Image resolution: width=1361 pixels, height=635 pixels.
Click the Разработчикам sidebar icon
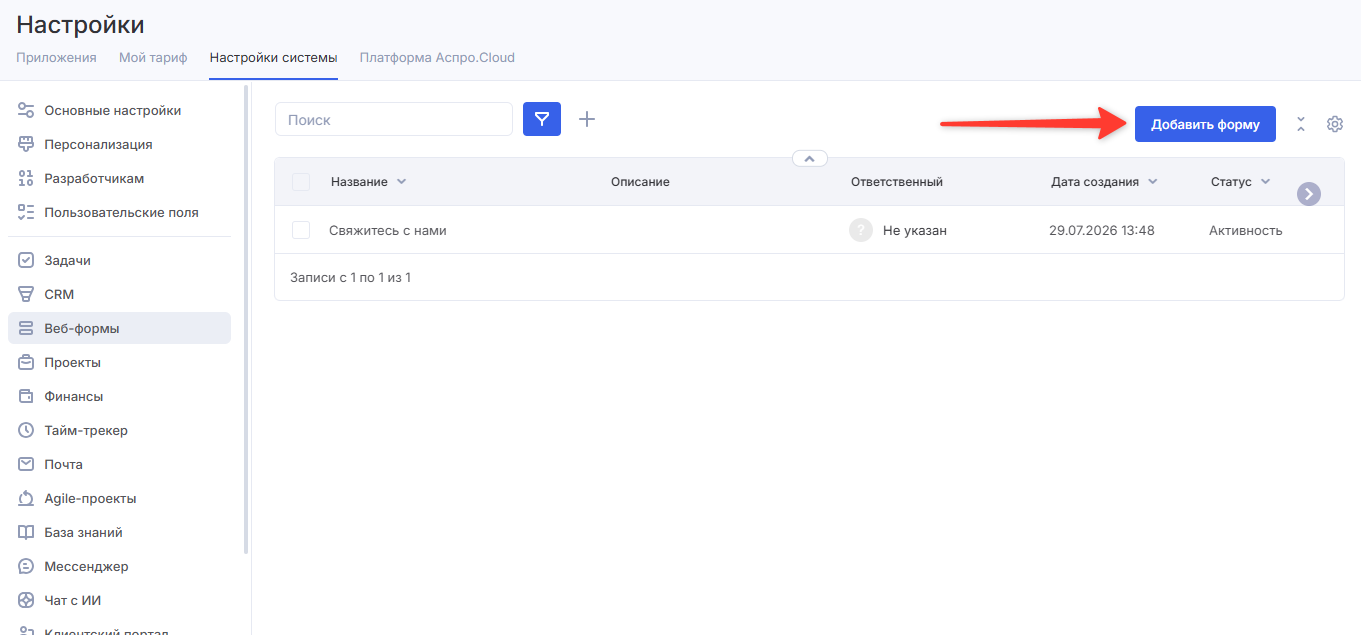pos(26,178)
